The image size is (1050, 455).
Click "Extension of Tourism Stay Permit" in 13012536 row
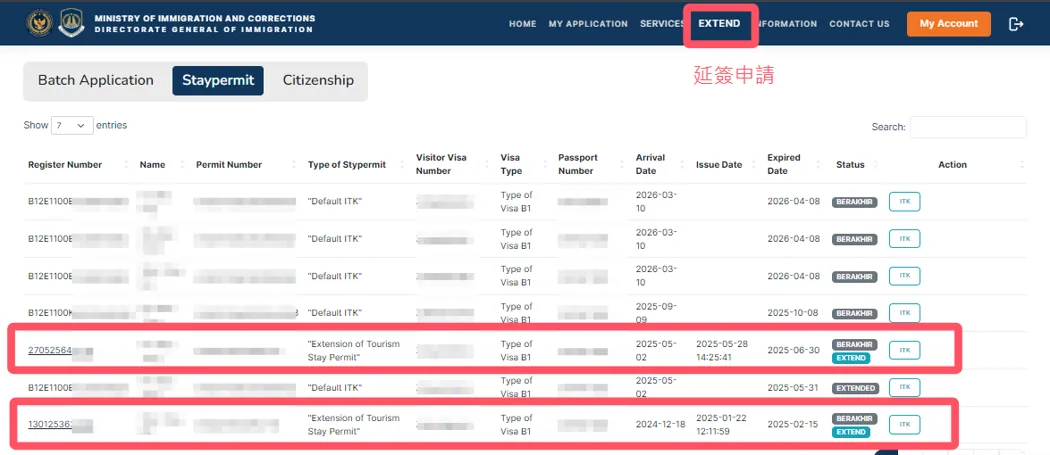354,424
